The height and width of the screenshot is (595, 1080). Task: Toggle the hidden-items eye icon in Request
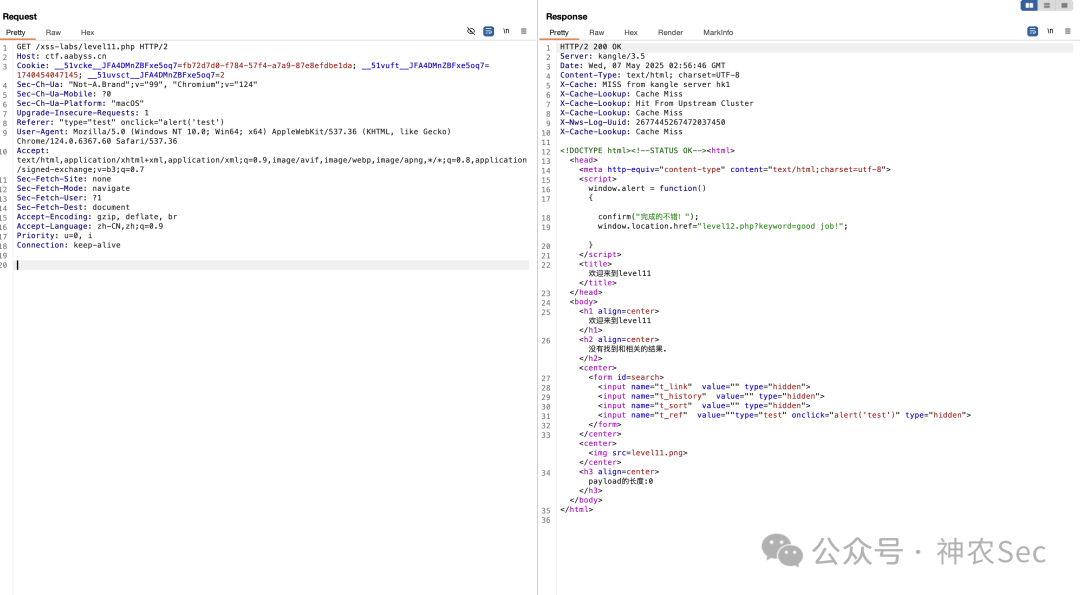pos(471,31)
